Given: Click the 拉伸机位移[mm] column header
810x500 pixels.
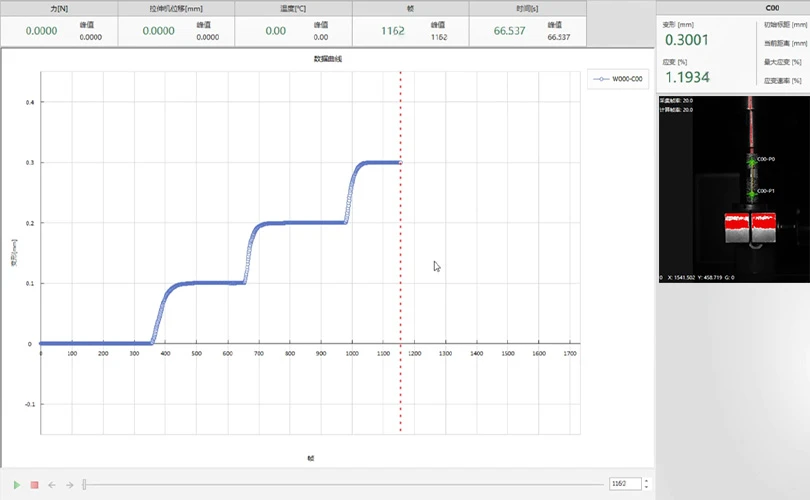Looking at the screenshot, I should click(x=176, y=8).
